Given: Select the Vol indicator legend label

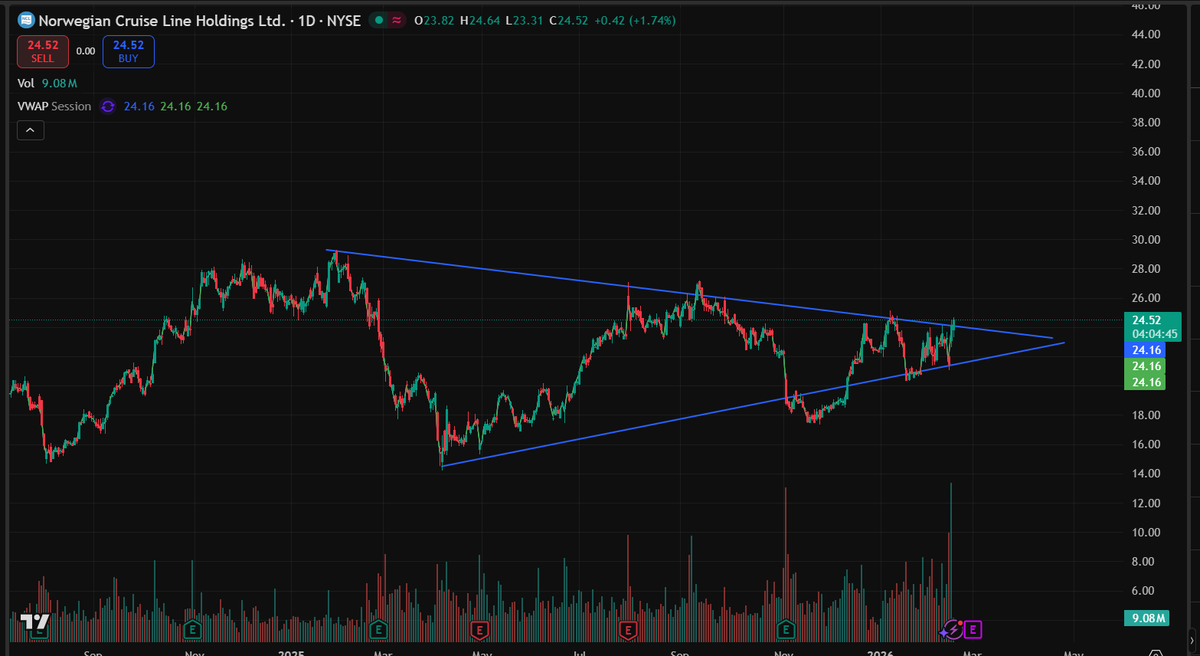Looking at the screenshot, I should coord(26,84).
